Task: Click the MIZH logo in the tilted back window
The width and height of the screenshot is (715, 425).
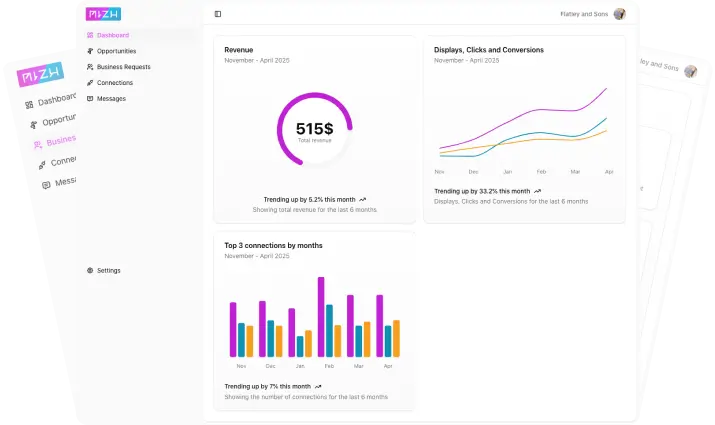Action: coord(40,74)
